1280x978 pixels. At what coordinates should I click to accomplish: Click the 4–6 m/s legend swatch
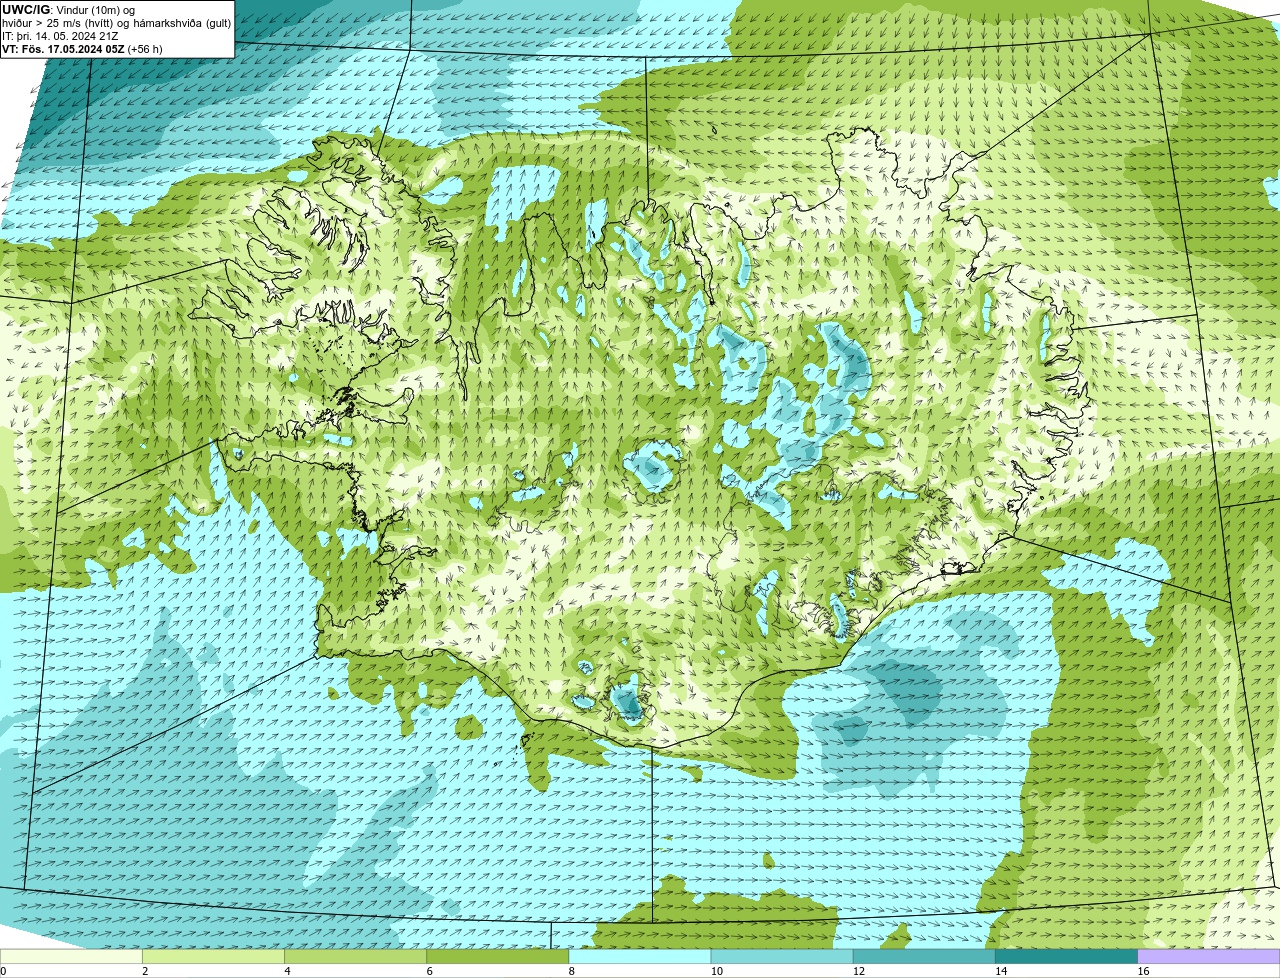[x=356, y=956]
